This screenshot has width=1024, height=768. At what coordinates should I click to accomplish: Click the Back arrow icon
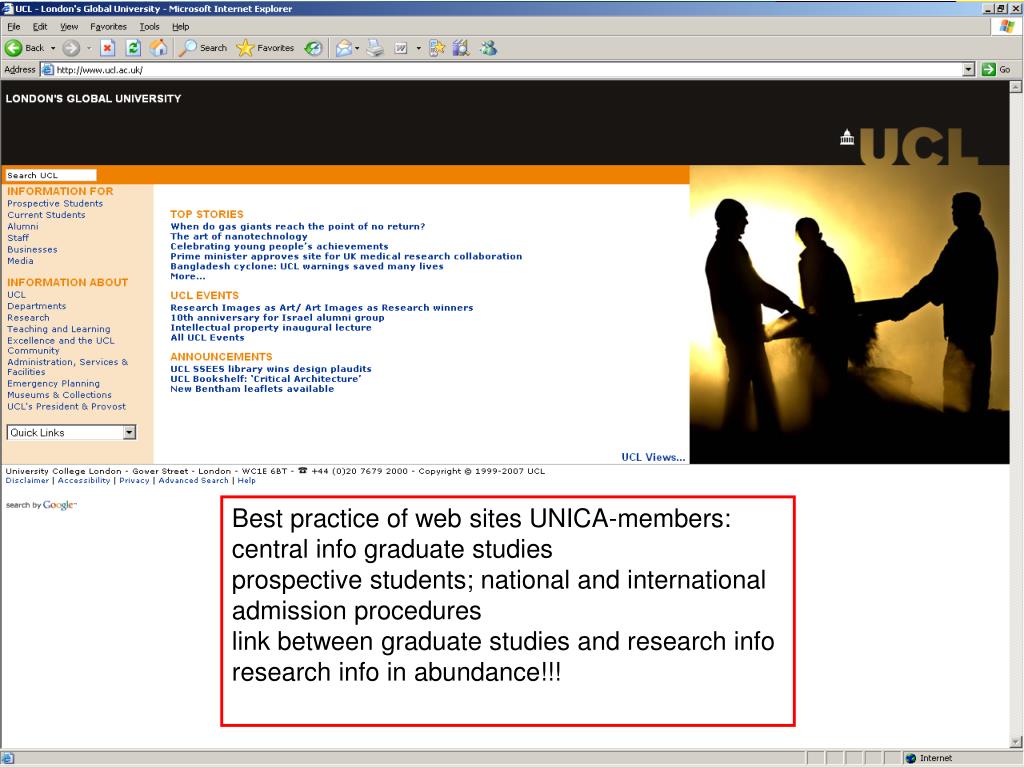click(13, 48)
